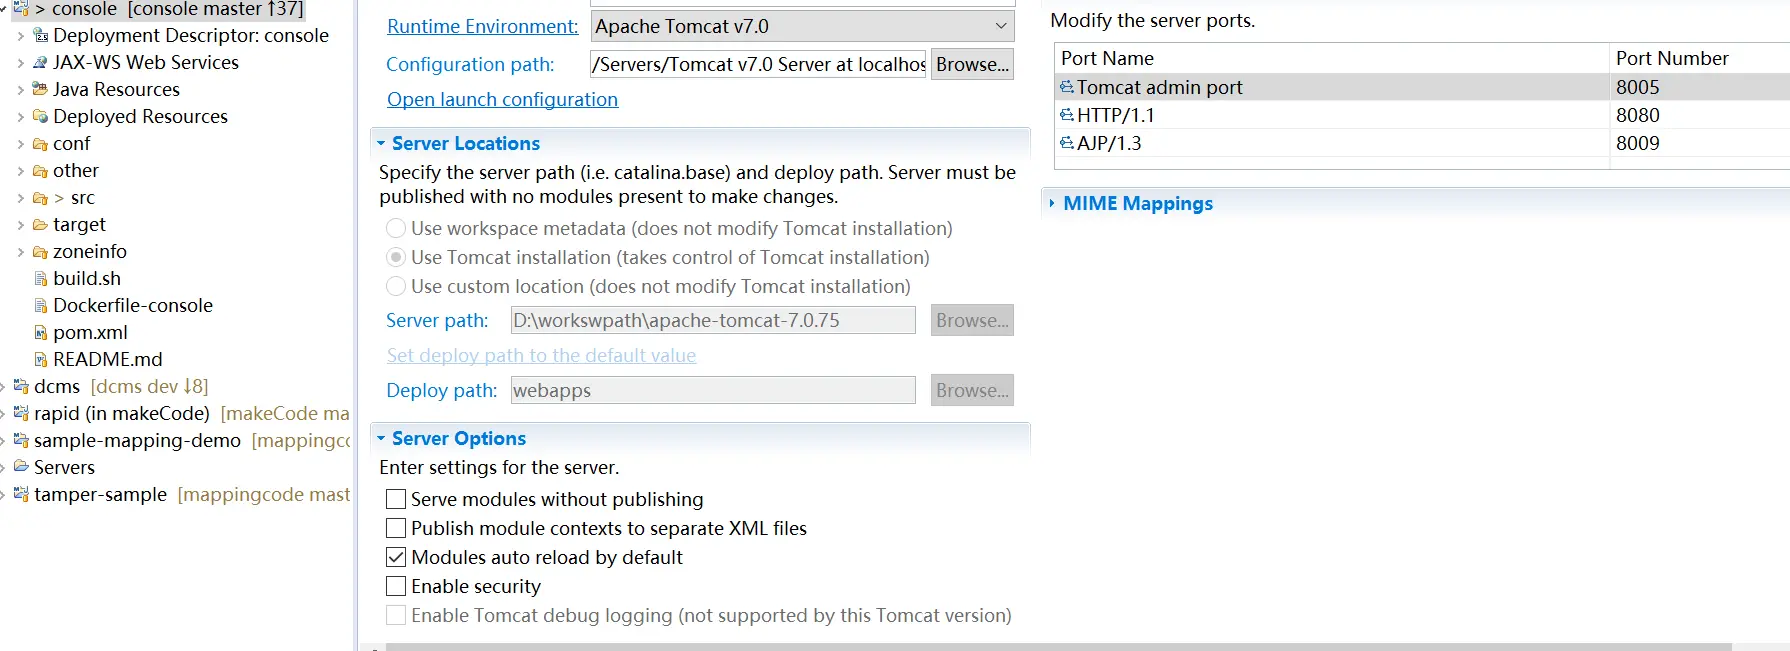Click the dcms project icon

point(21,386)
